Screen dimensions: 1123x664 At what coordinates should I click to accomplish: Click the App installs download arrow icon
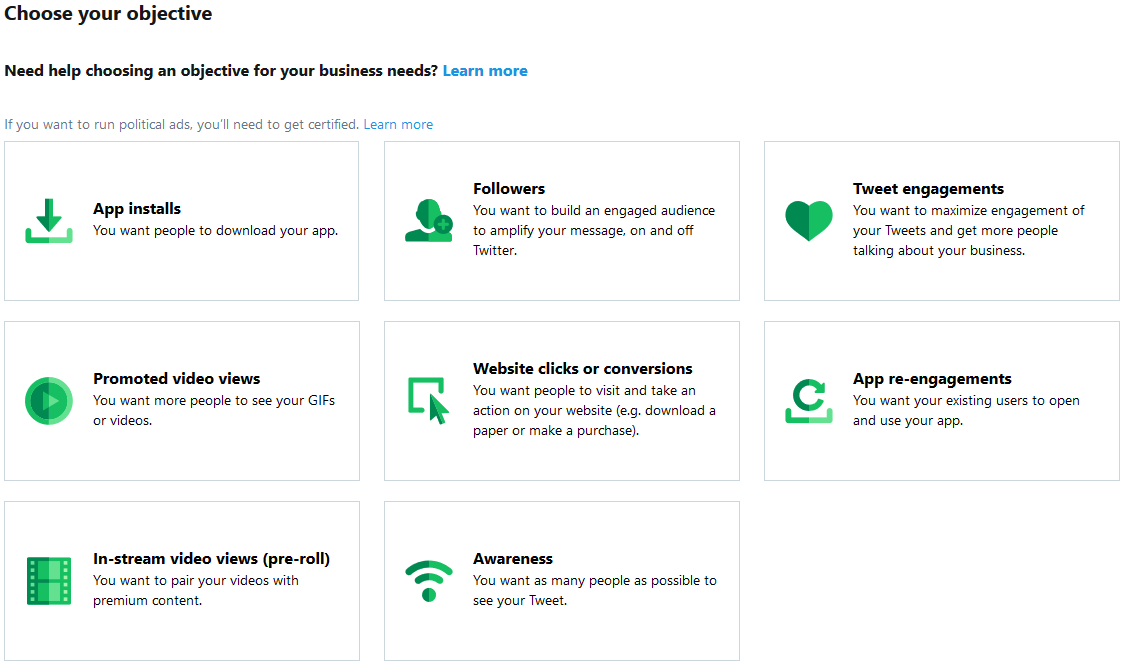tap(49, 220)
